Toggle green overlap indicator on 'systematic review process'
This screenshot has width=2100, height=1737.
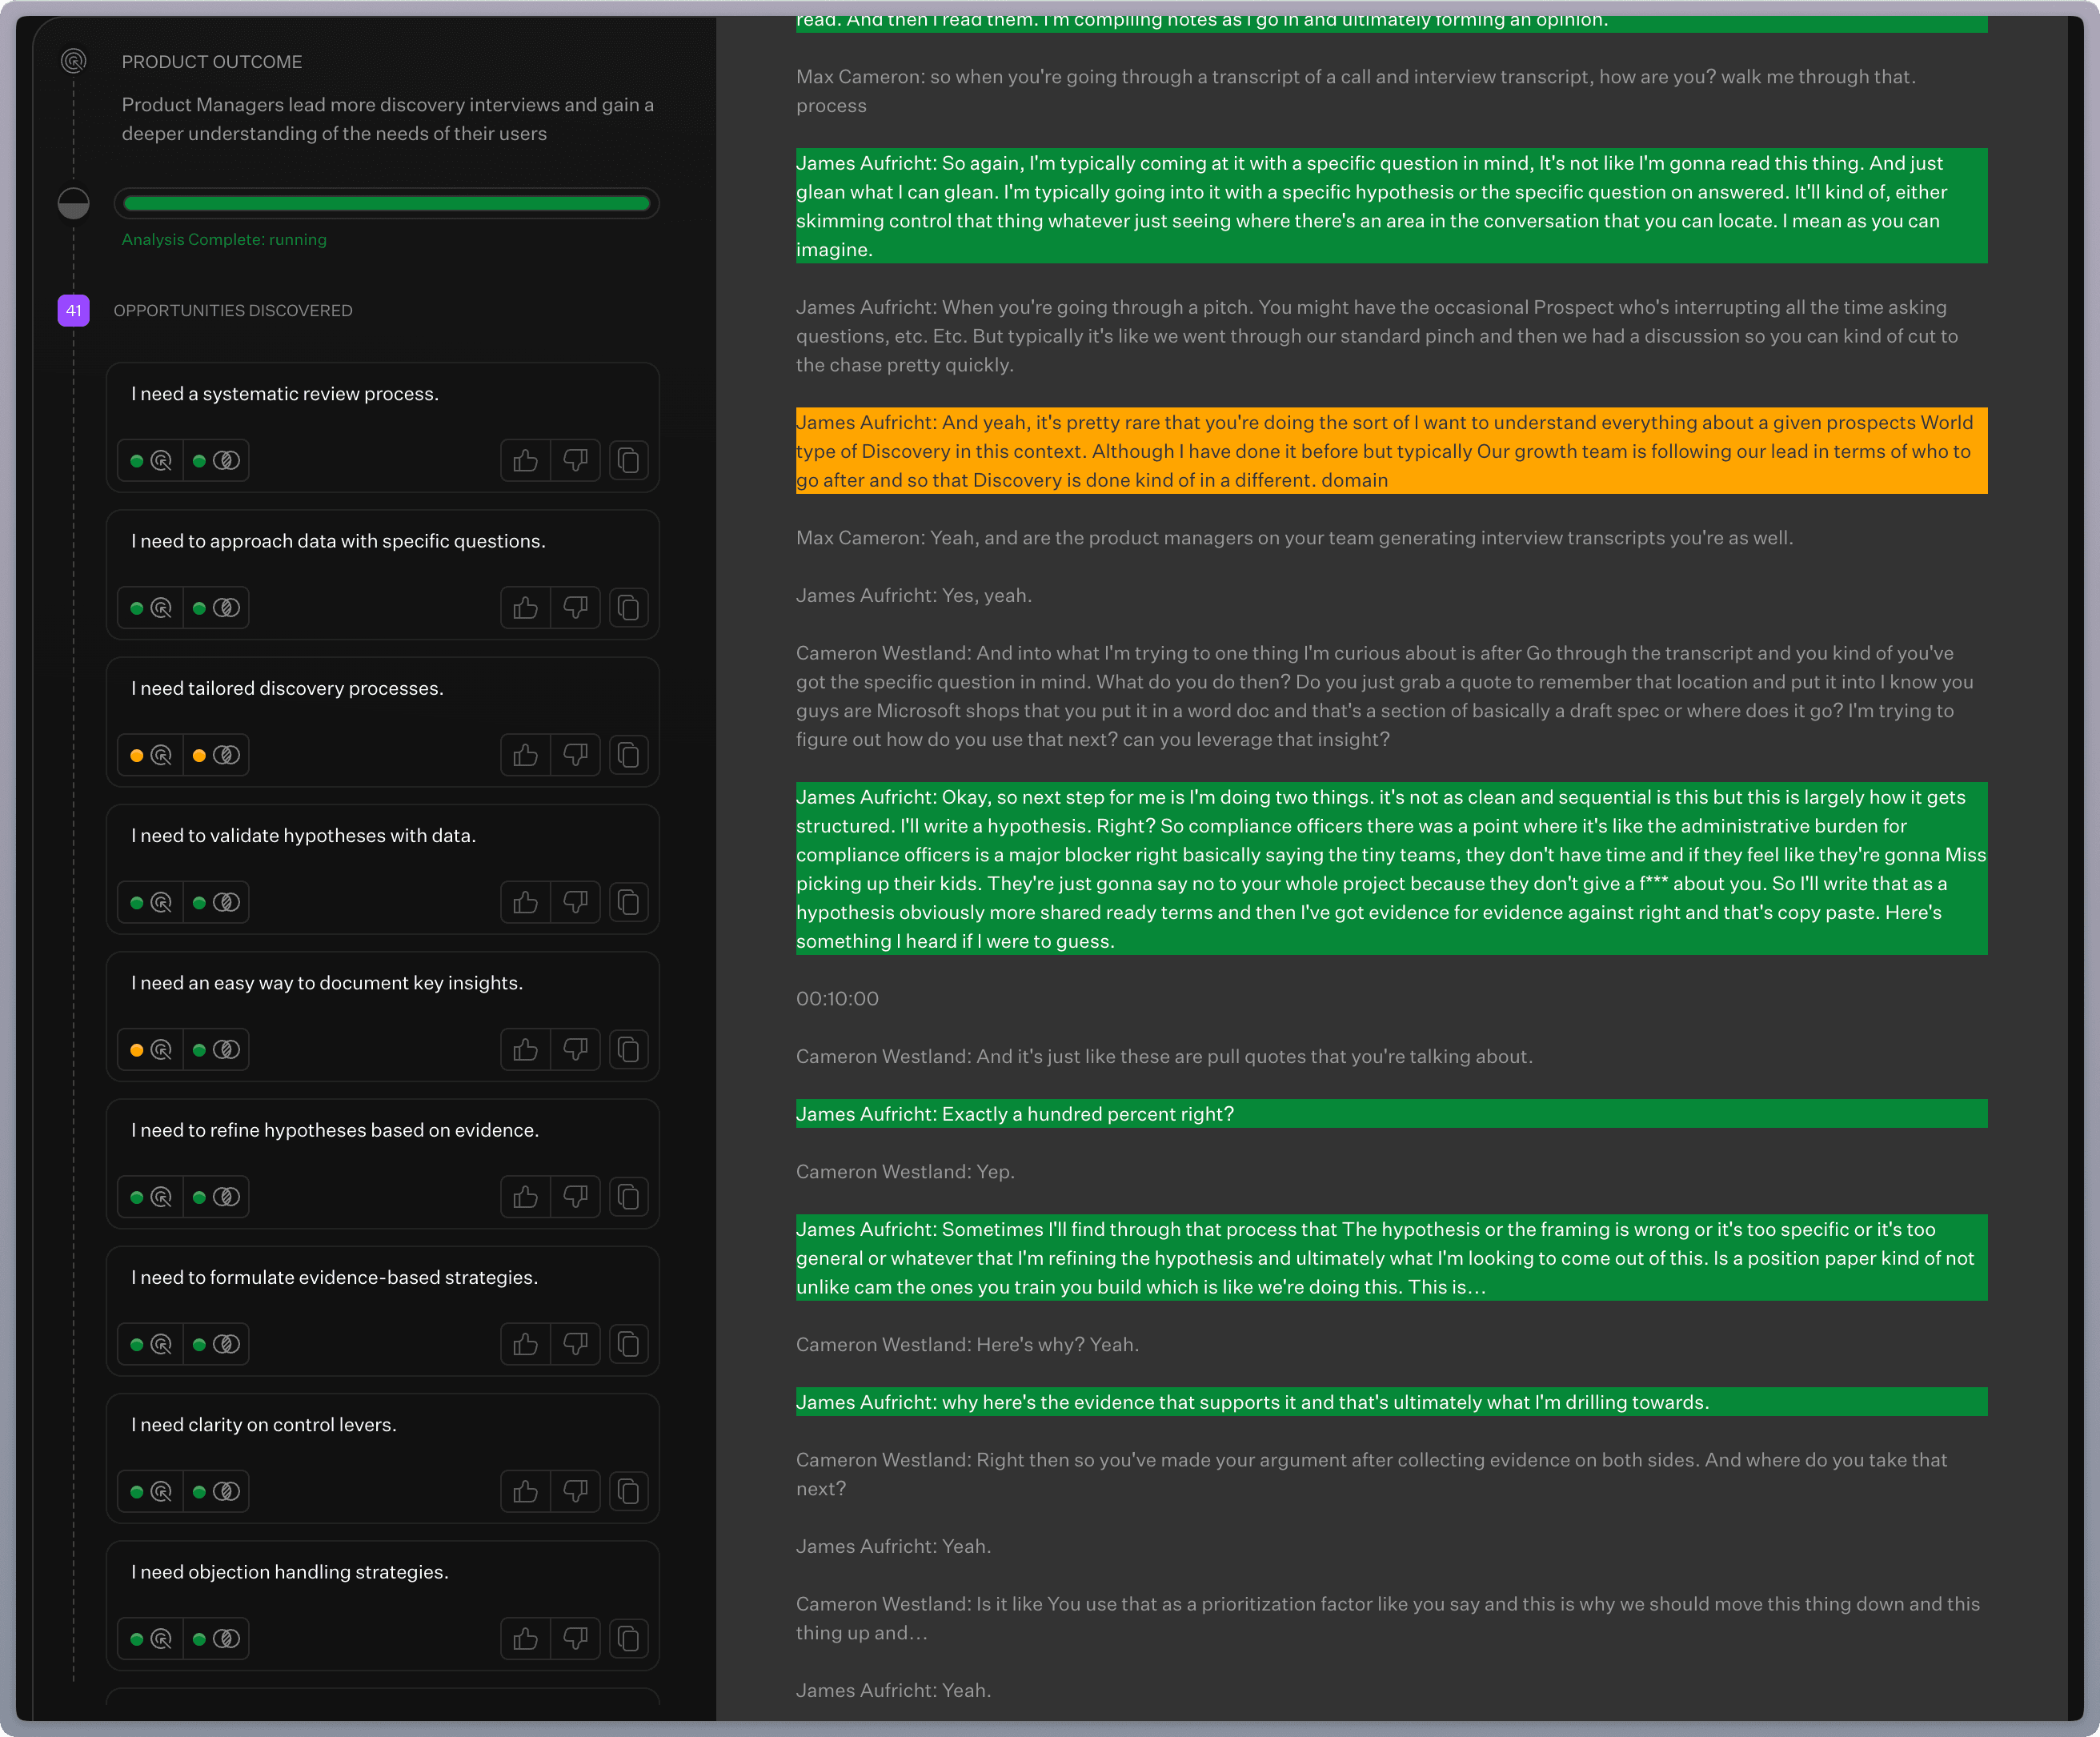click(199, 461)
